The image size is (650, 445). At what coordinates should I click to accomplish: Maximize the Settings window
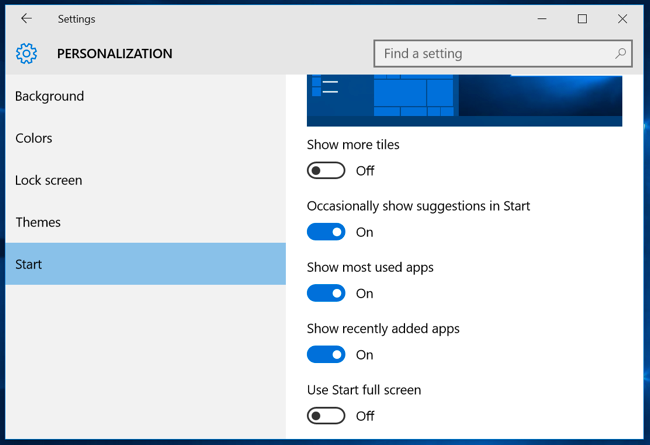(582, 19)
